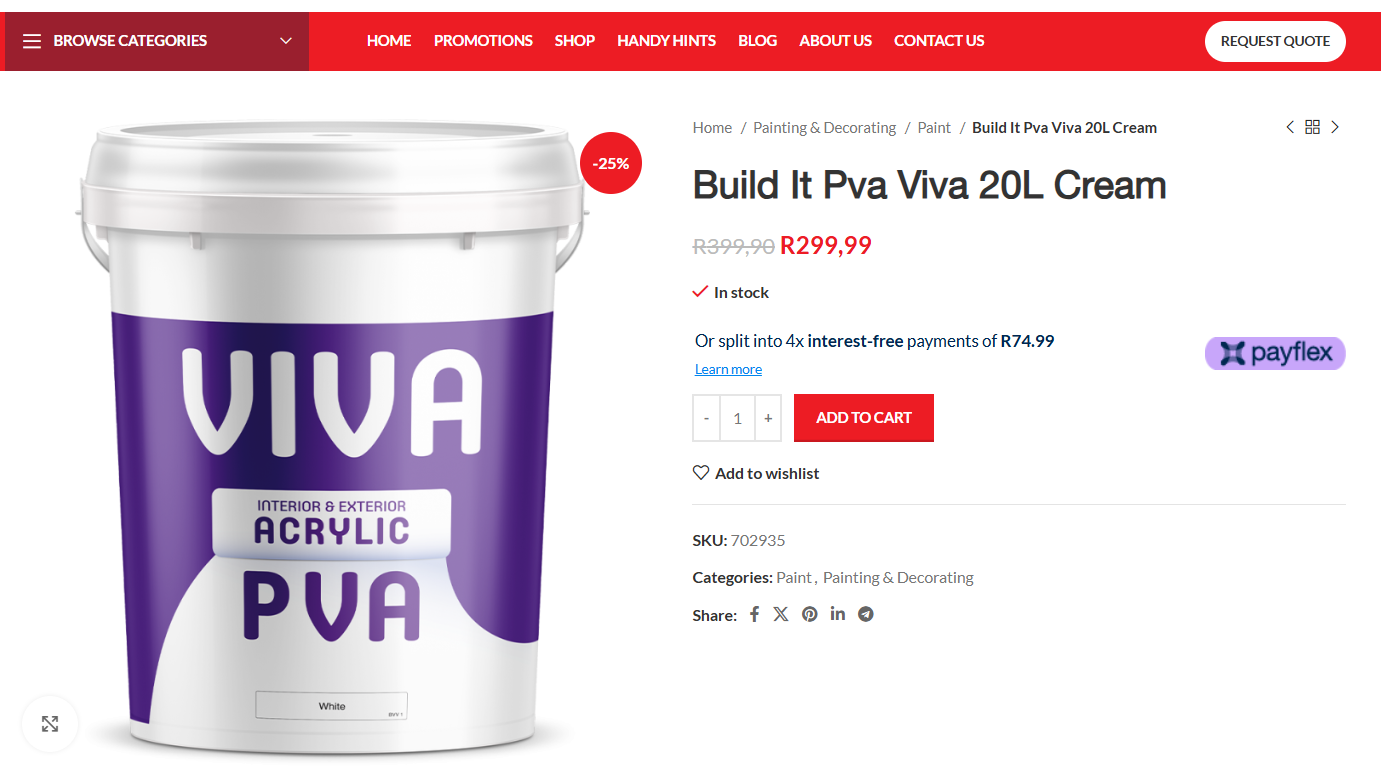Share product on LinkedIn icon
This screenshot has height=777, width=1381.
pos(838,614)
